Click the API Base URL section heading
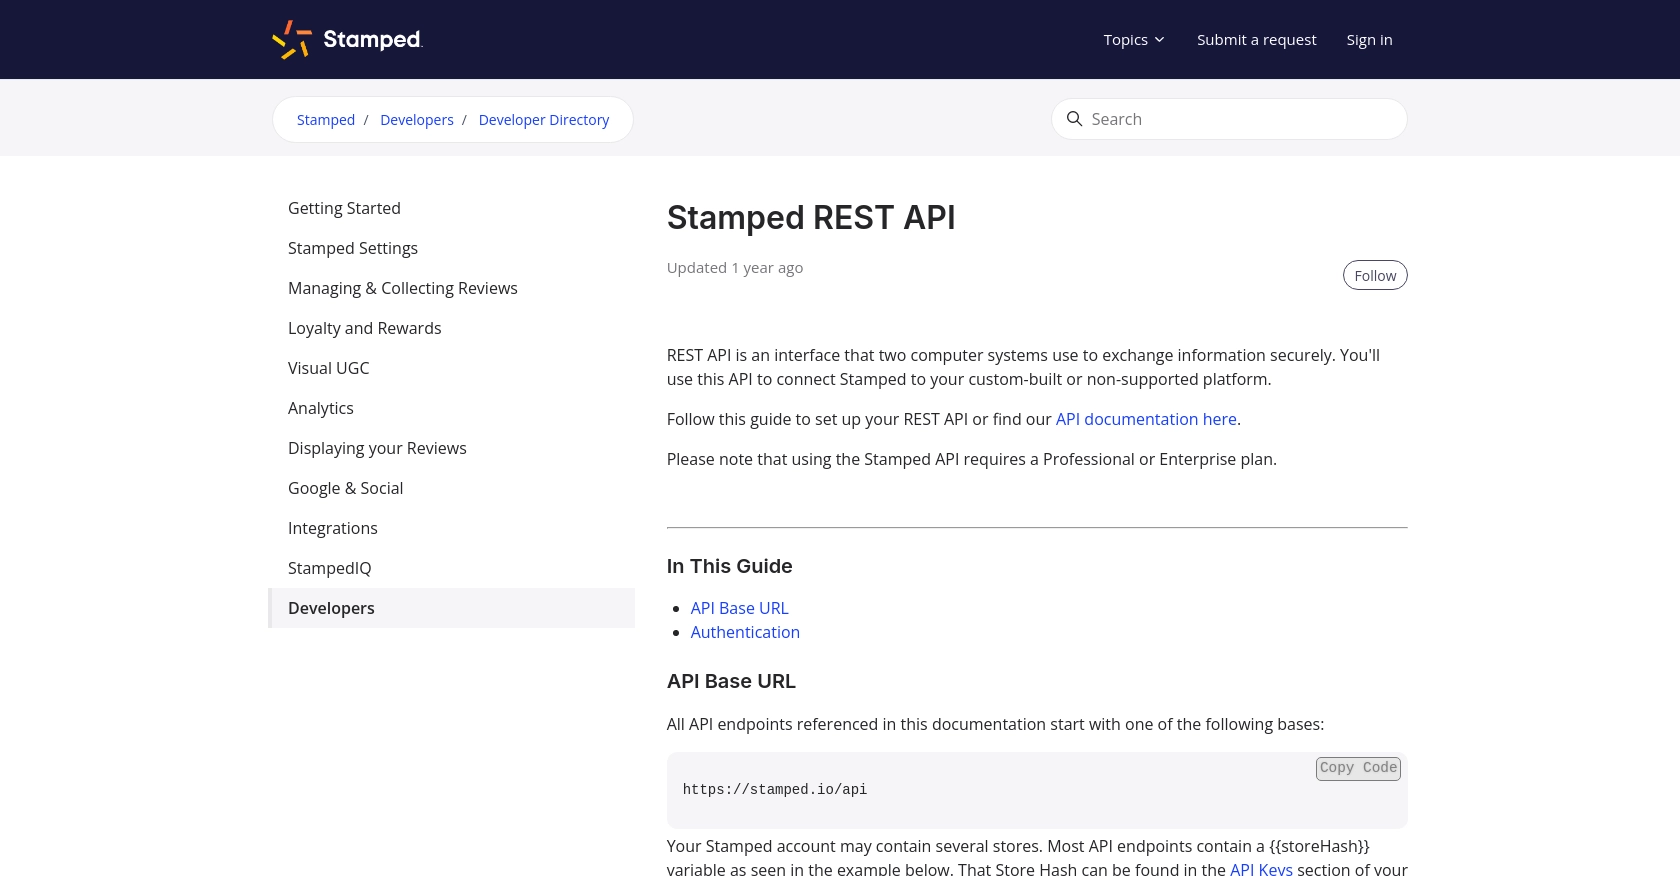The image size is (1680, 876). [x=731, y=681]
